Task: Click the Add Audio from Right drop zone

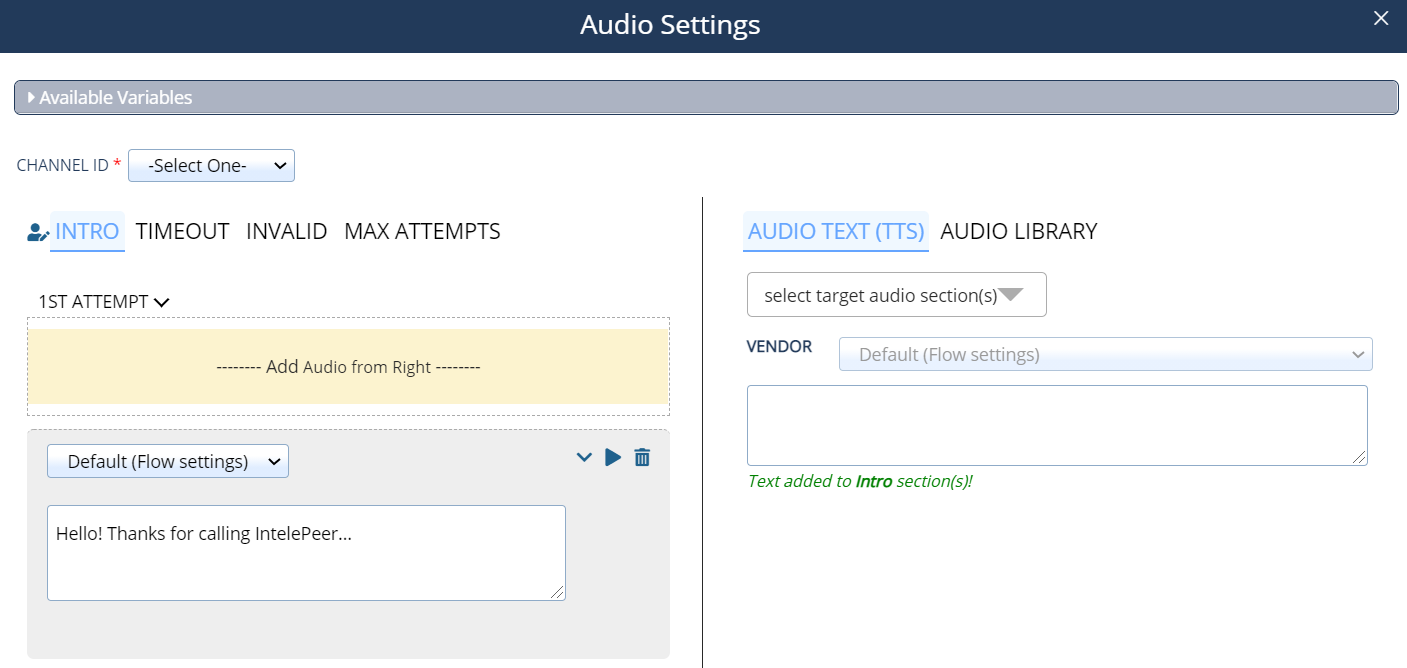Action: [348, 367]
